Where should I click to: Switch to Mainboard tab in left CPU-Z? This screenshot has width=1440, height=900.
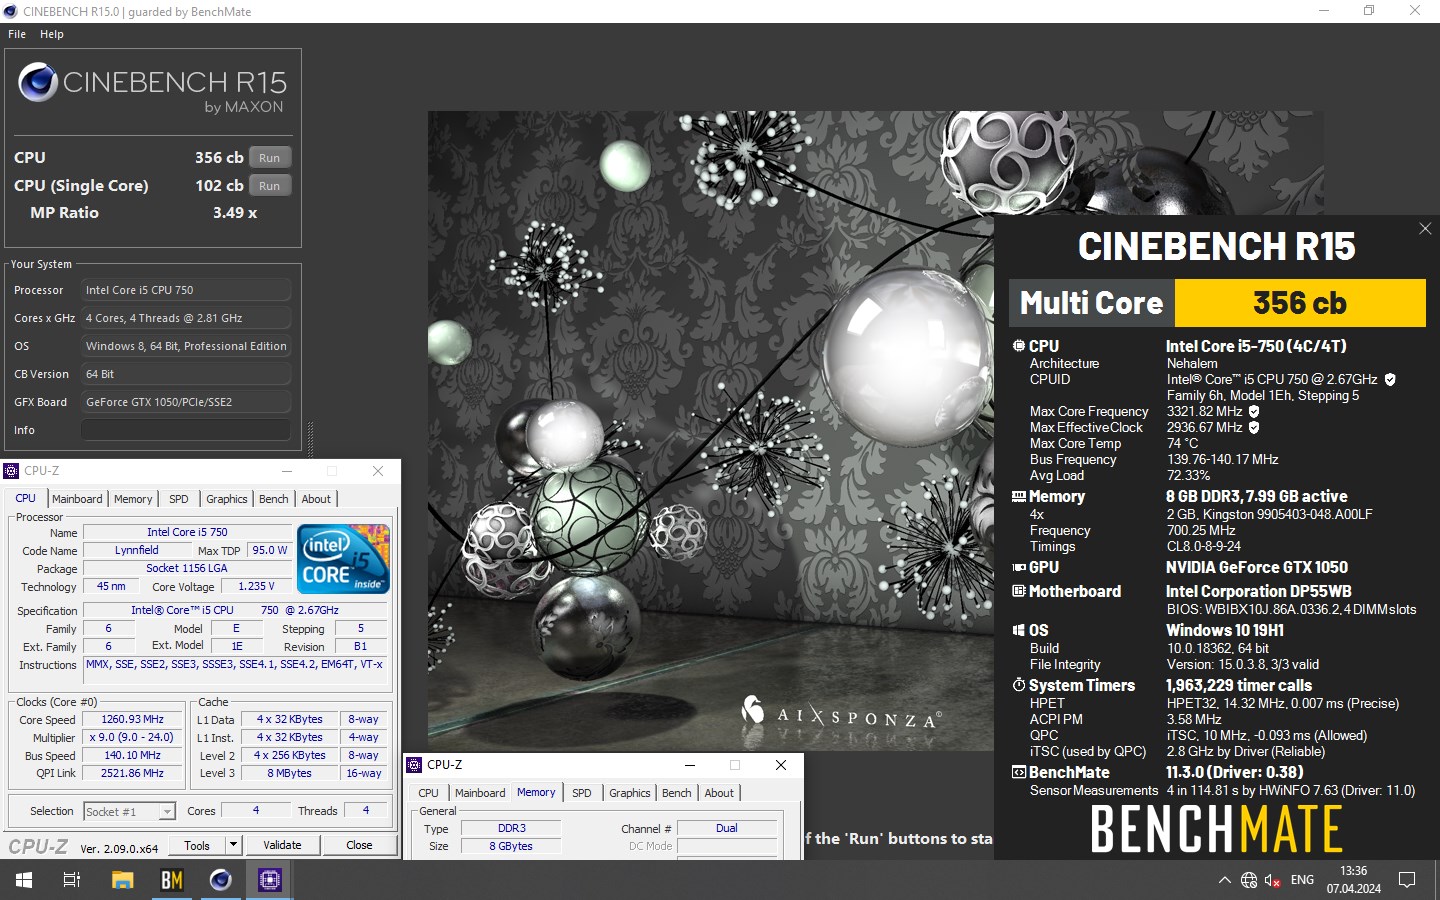coord(77,499)
